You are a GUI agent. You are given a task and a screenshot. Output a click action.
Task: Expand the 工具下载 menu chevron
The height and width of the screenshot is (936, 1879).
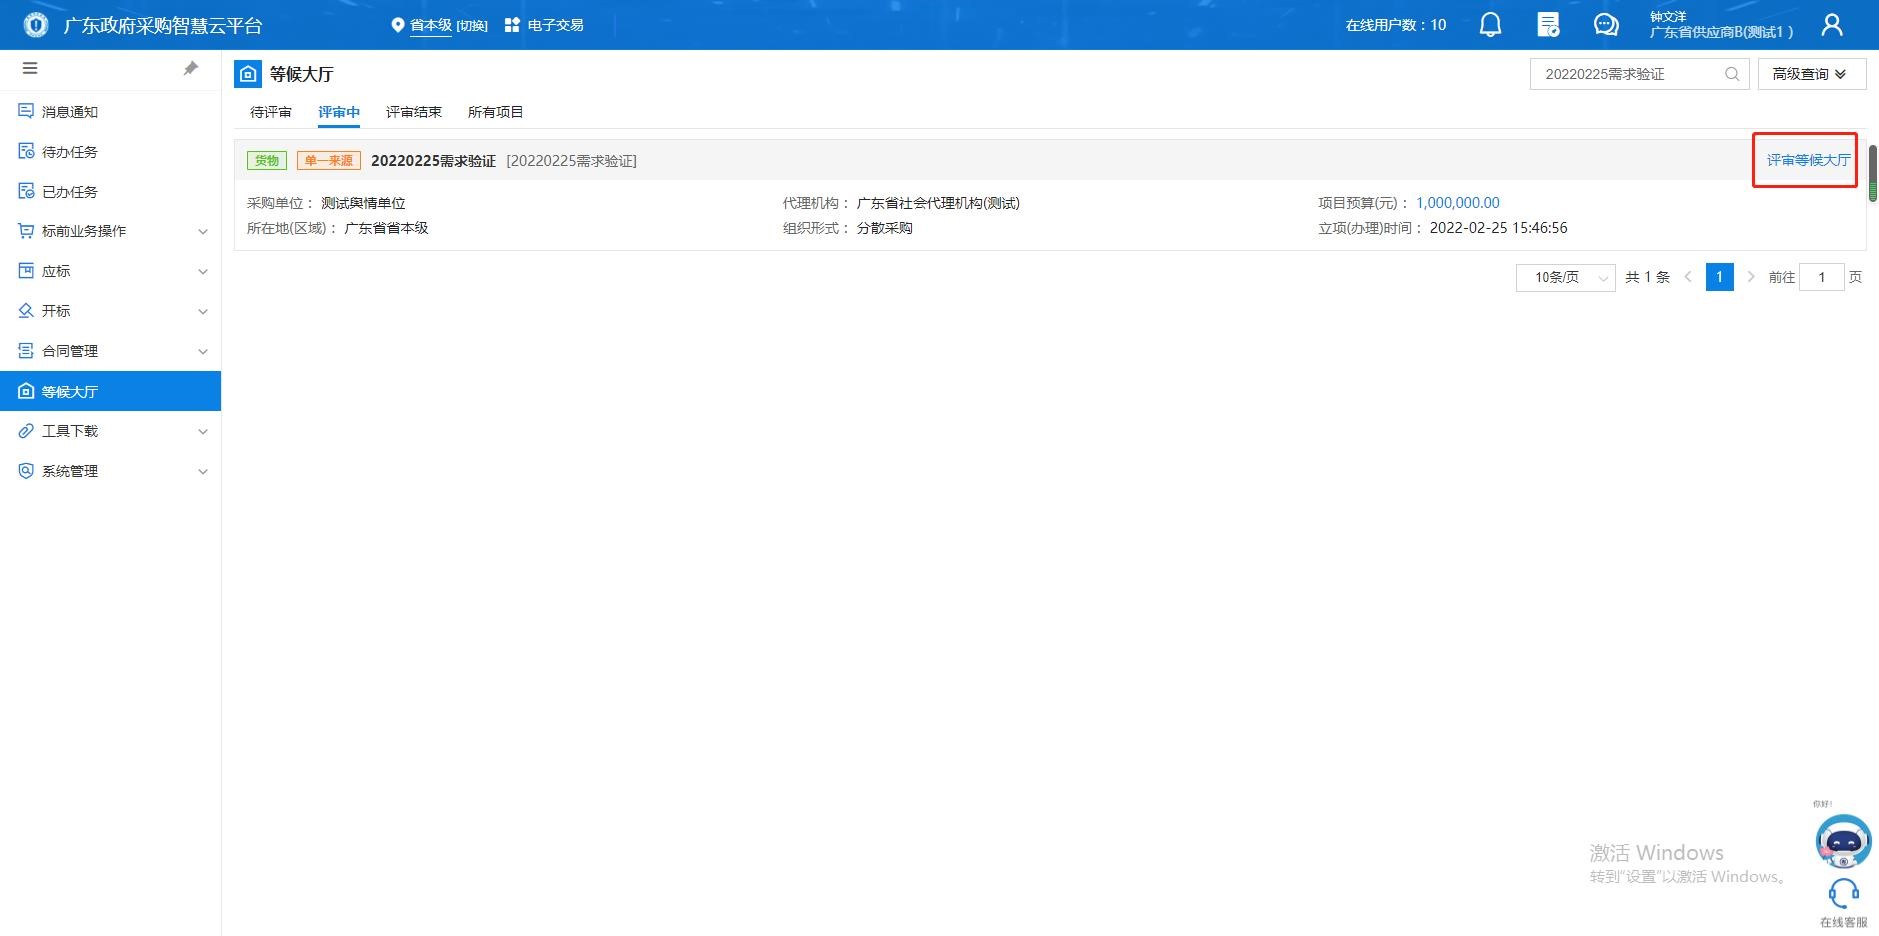[203, 432]
